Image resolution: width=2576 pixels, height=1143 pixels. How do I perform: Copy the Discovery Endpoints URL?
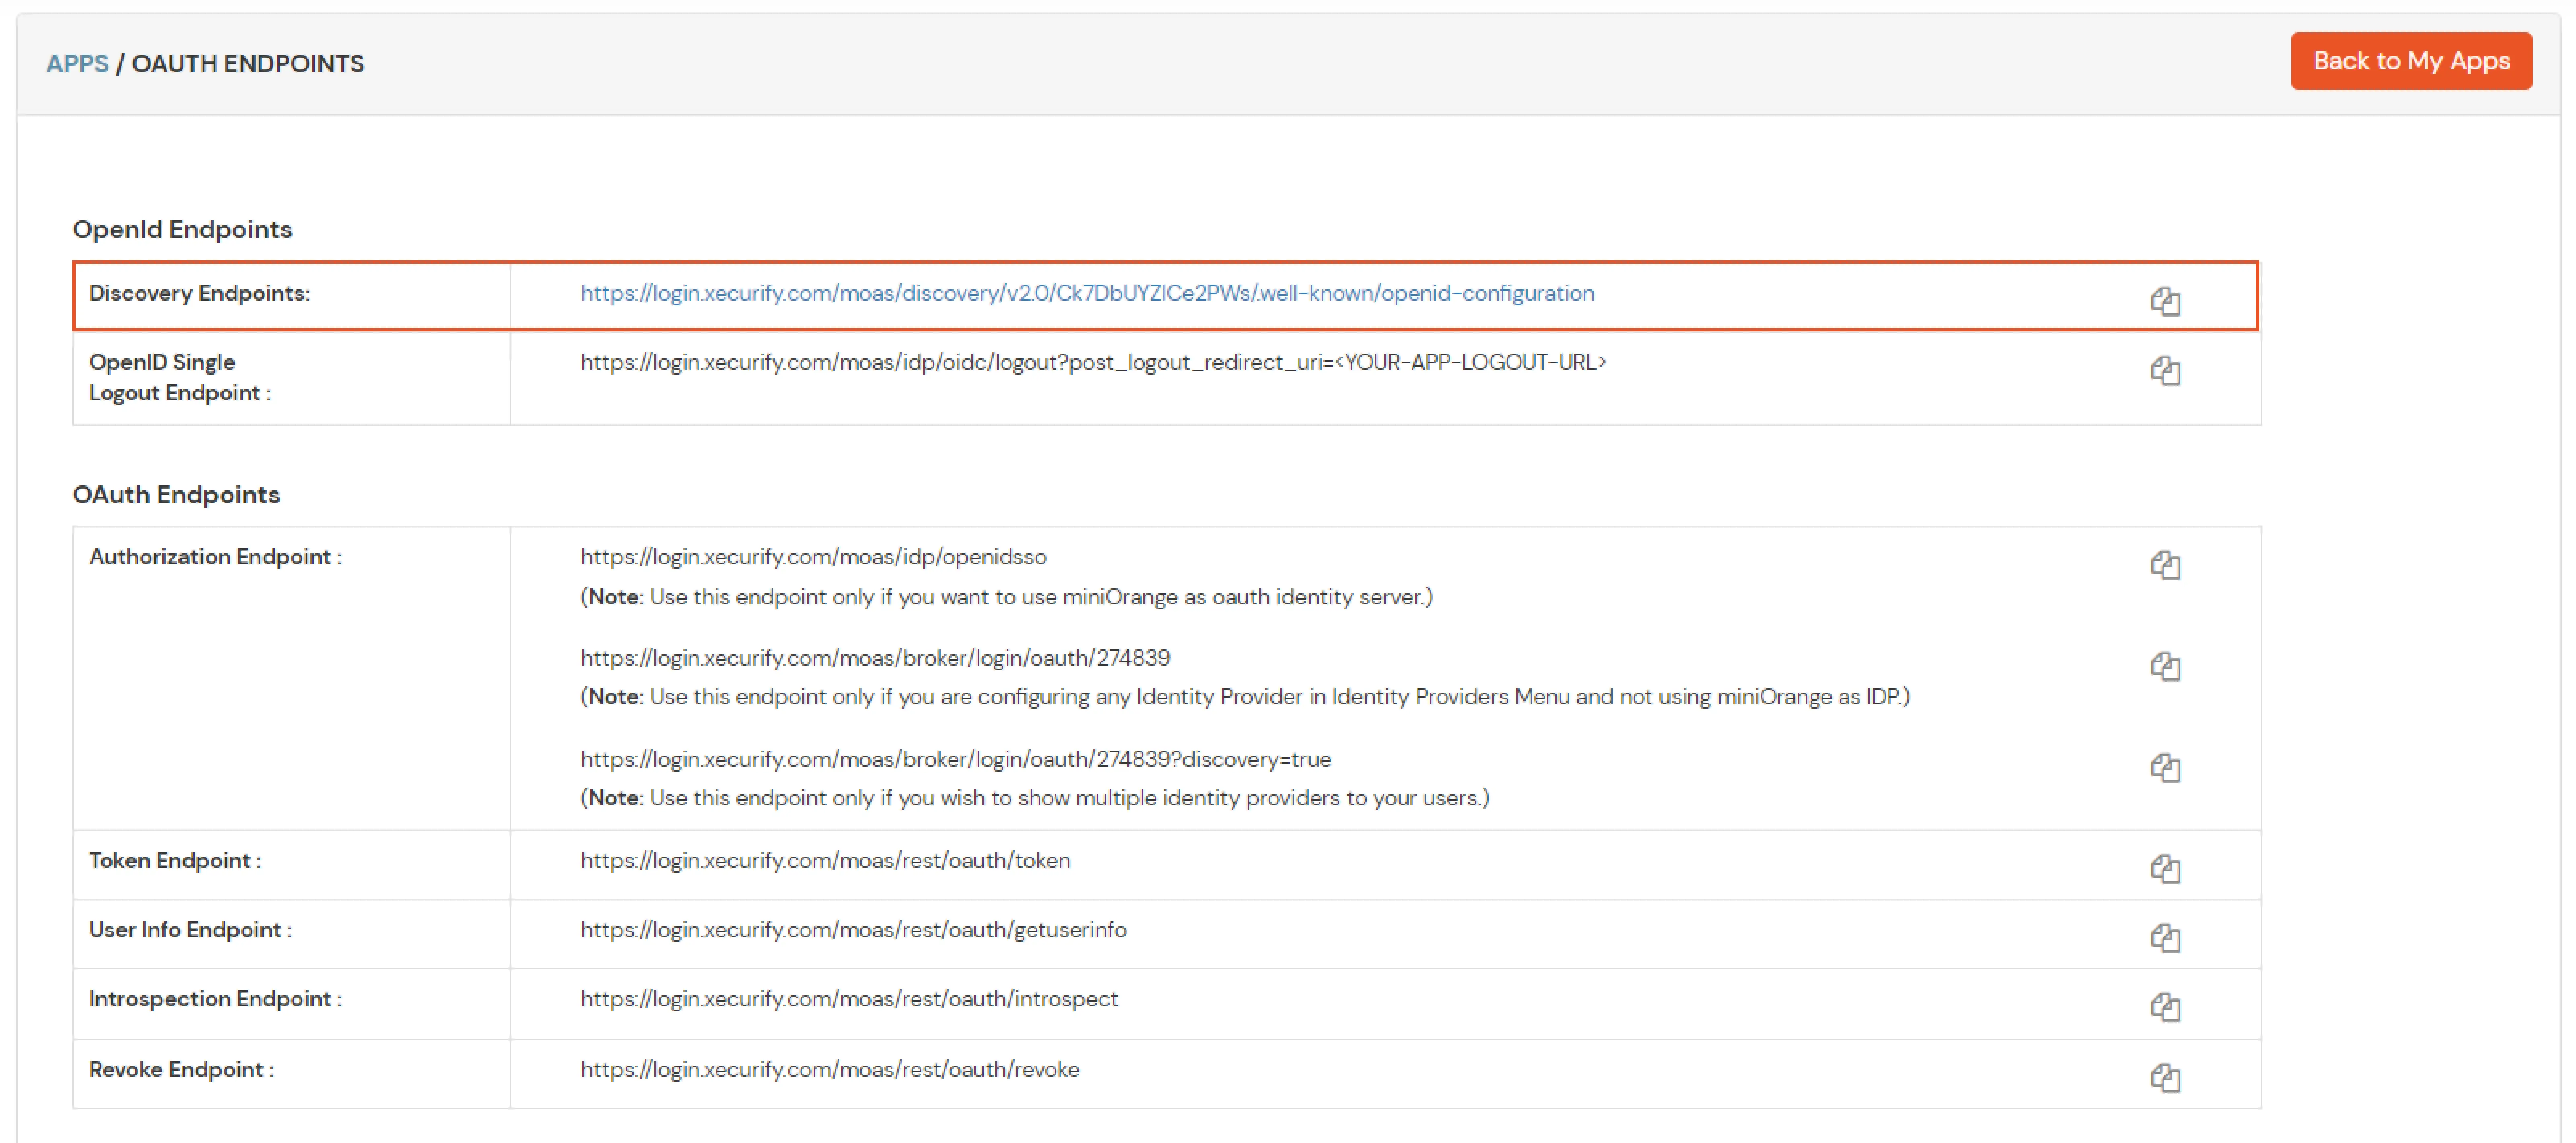pyautogui.click(x=2165, y=301)
